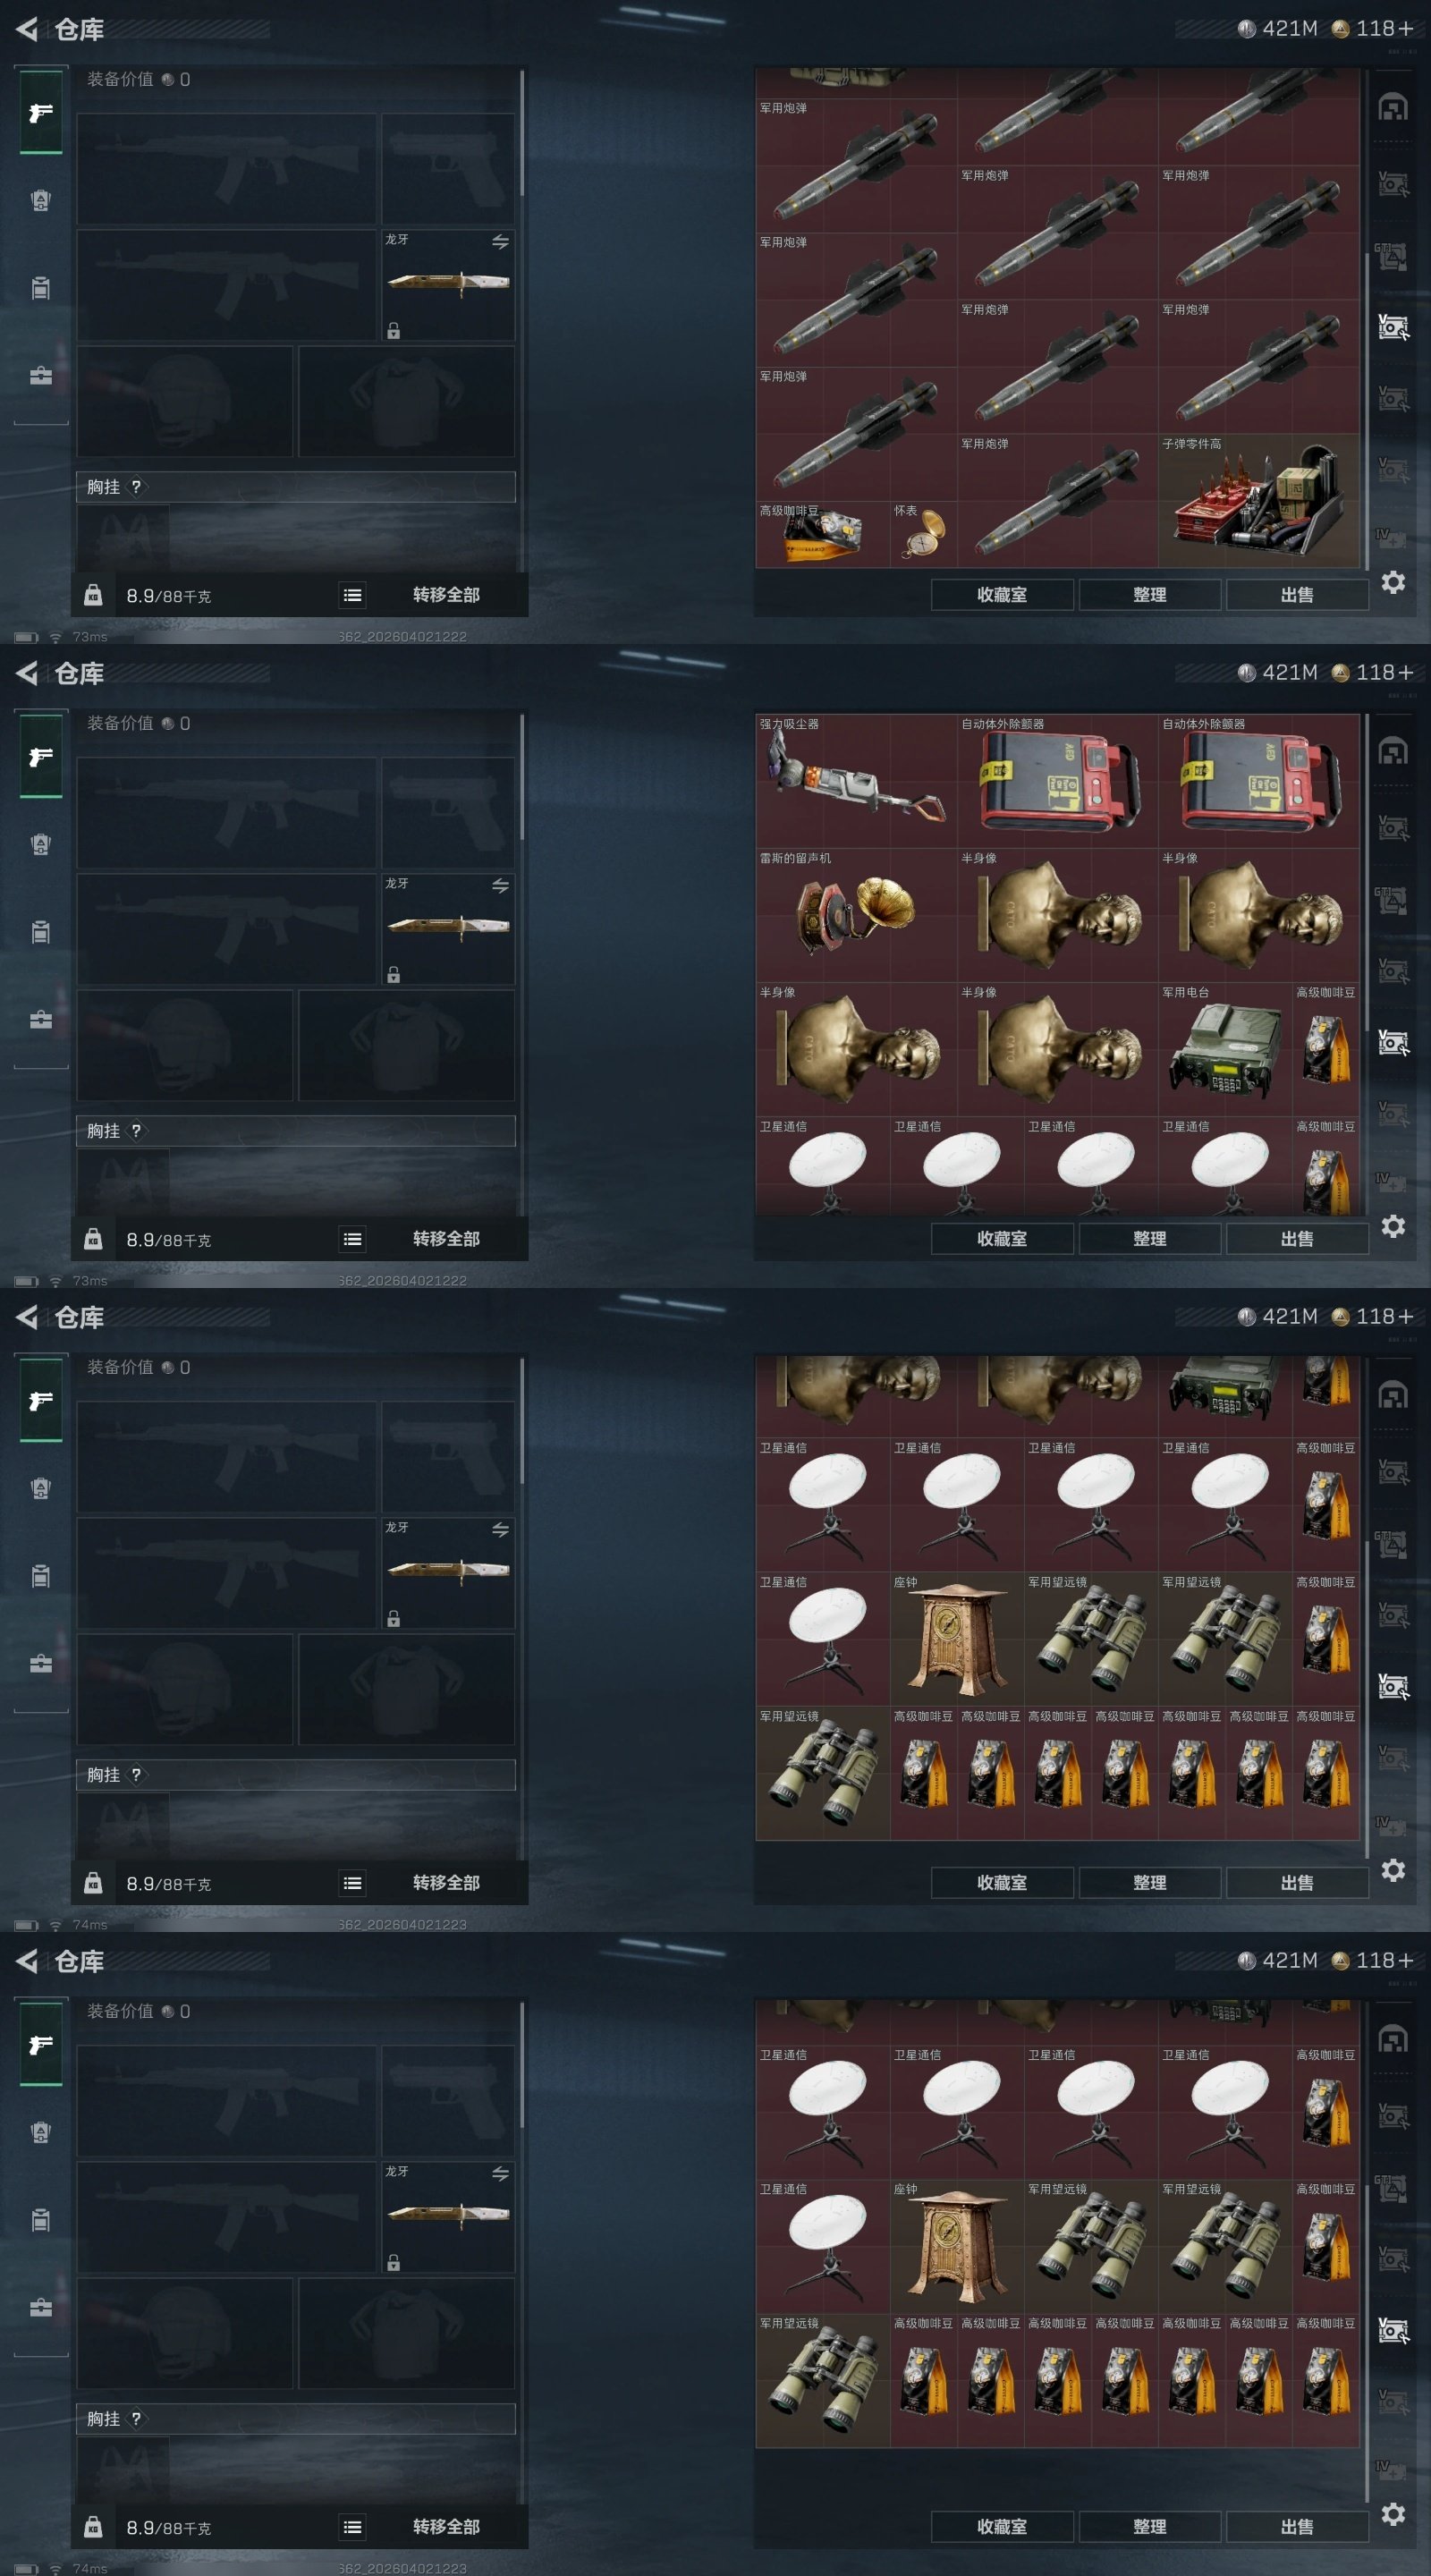Select the 强力吸尘器 vacuum item

(856, 781)
